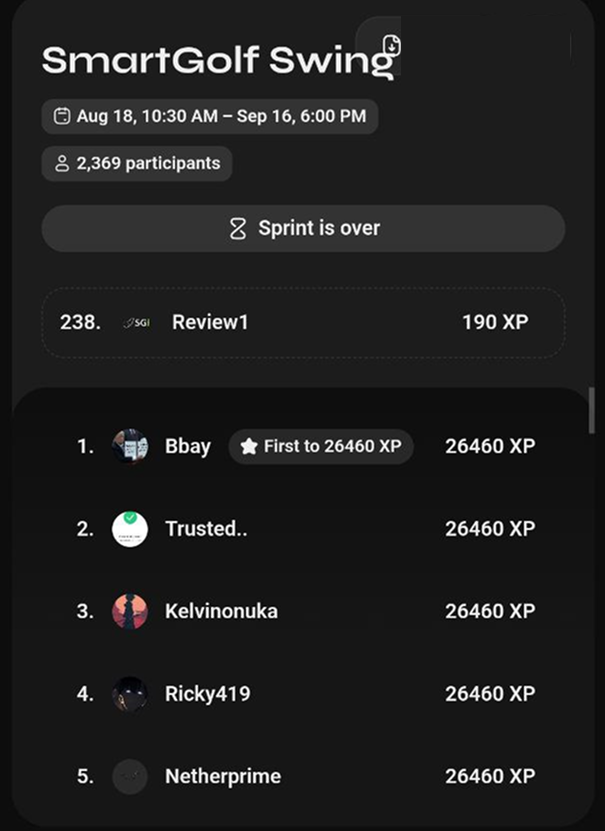Screen dimensions: 605x831
Task: Click the participants person icon
Action: 62,163
